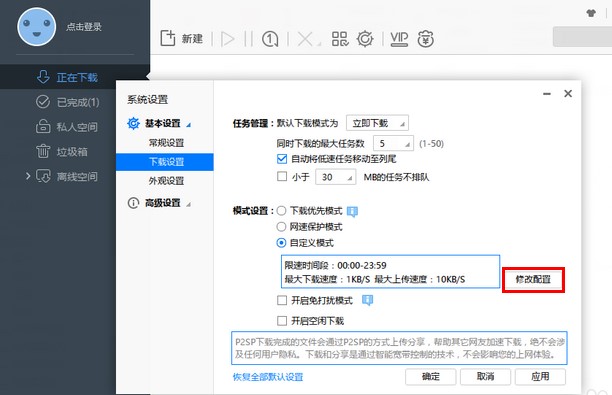612x395 pixels.
Task: Click the trash can icon in sidebar
Action: 43,151
